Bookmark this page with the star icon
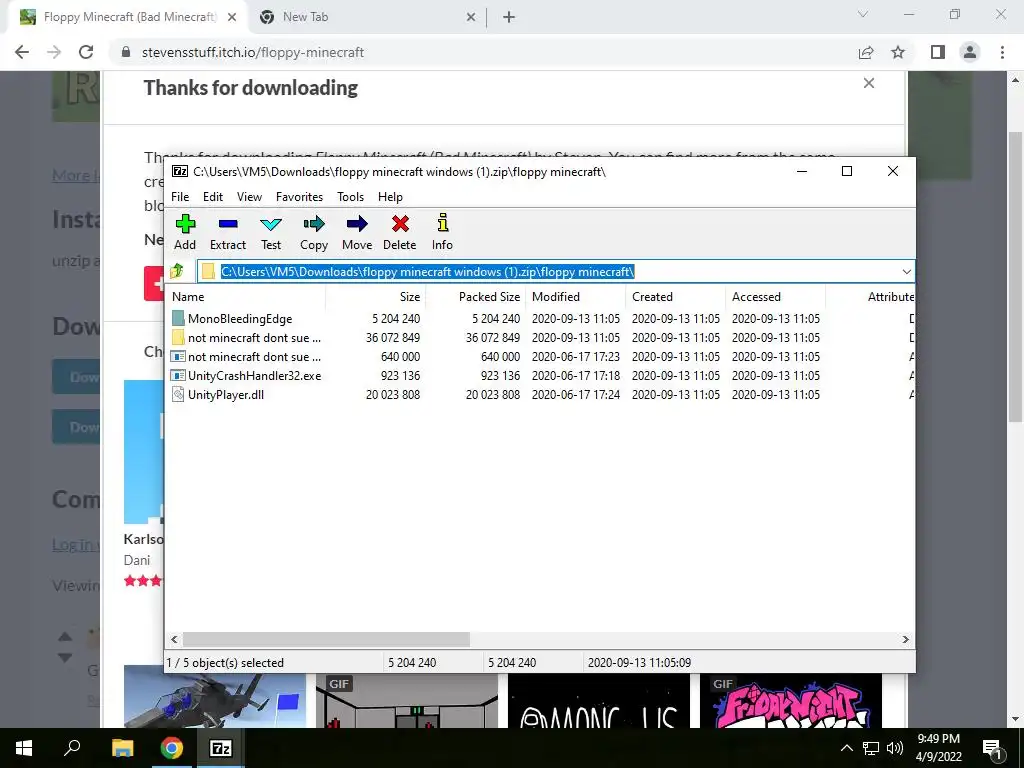The width and height of the screenshot is (1024, 768). 898,52
